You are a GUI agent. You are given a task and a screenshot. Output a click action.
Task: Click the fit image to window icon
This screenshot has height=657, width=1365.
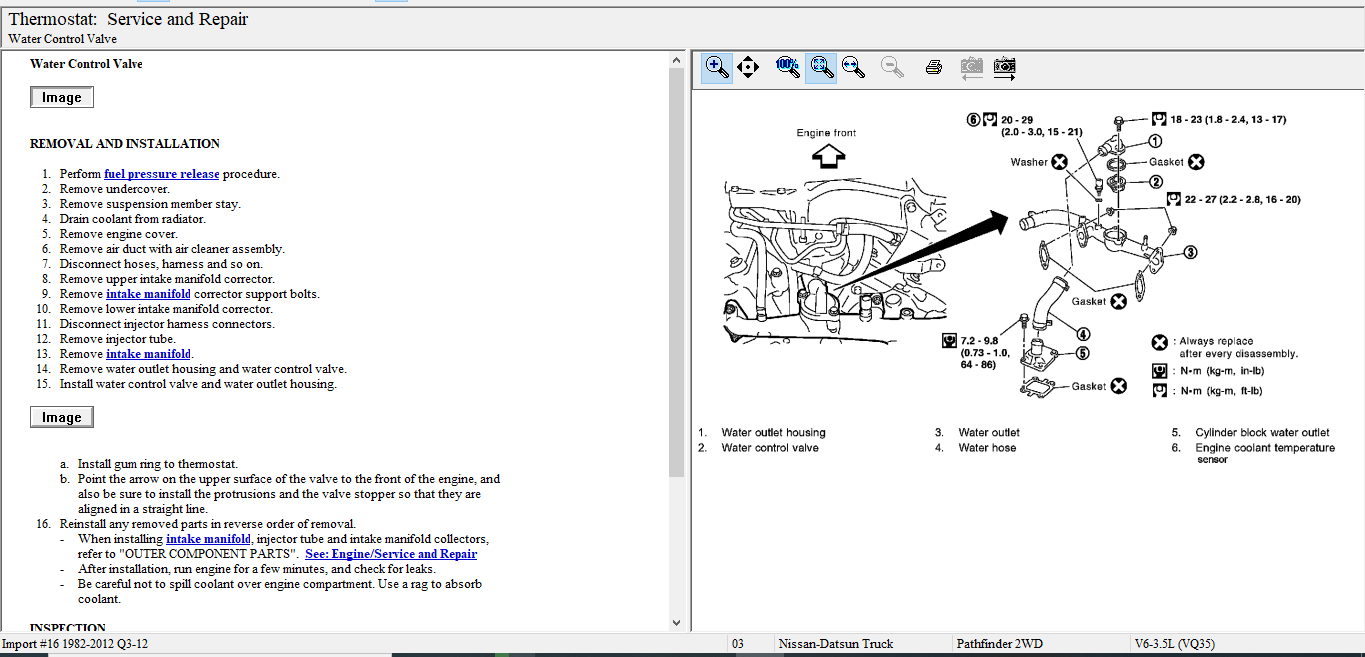(x=821, y=67)
